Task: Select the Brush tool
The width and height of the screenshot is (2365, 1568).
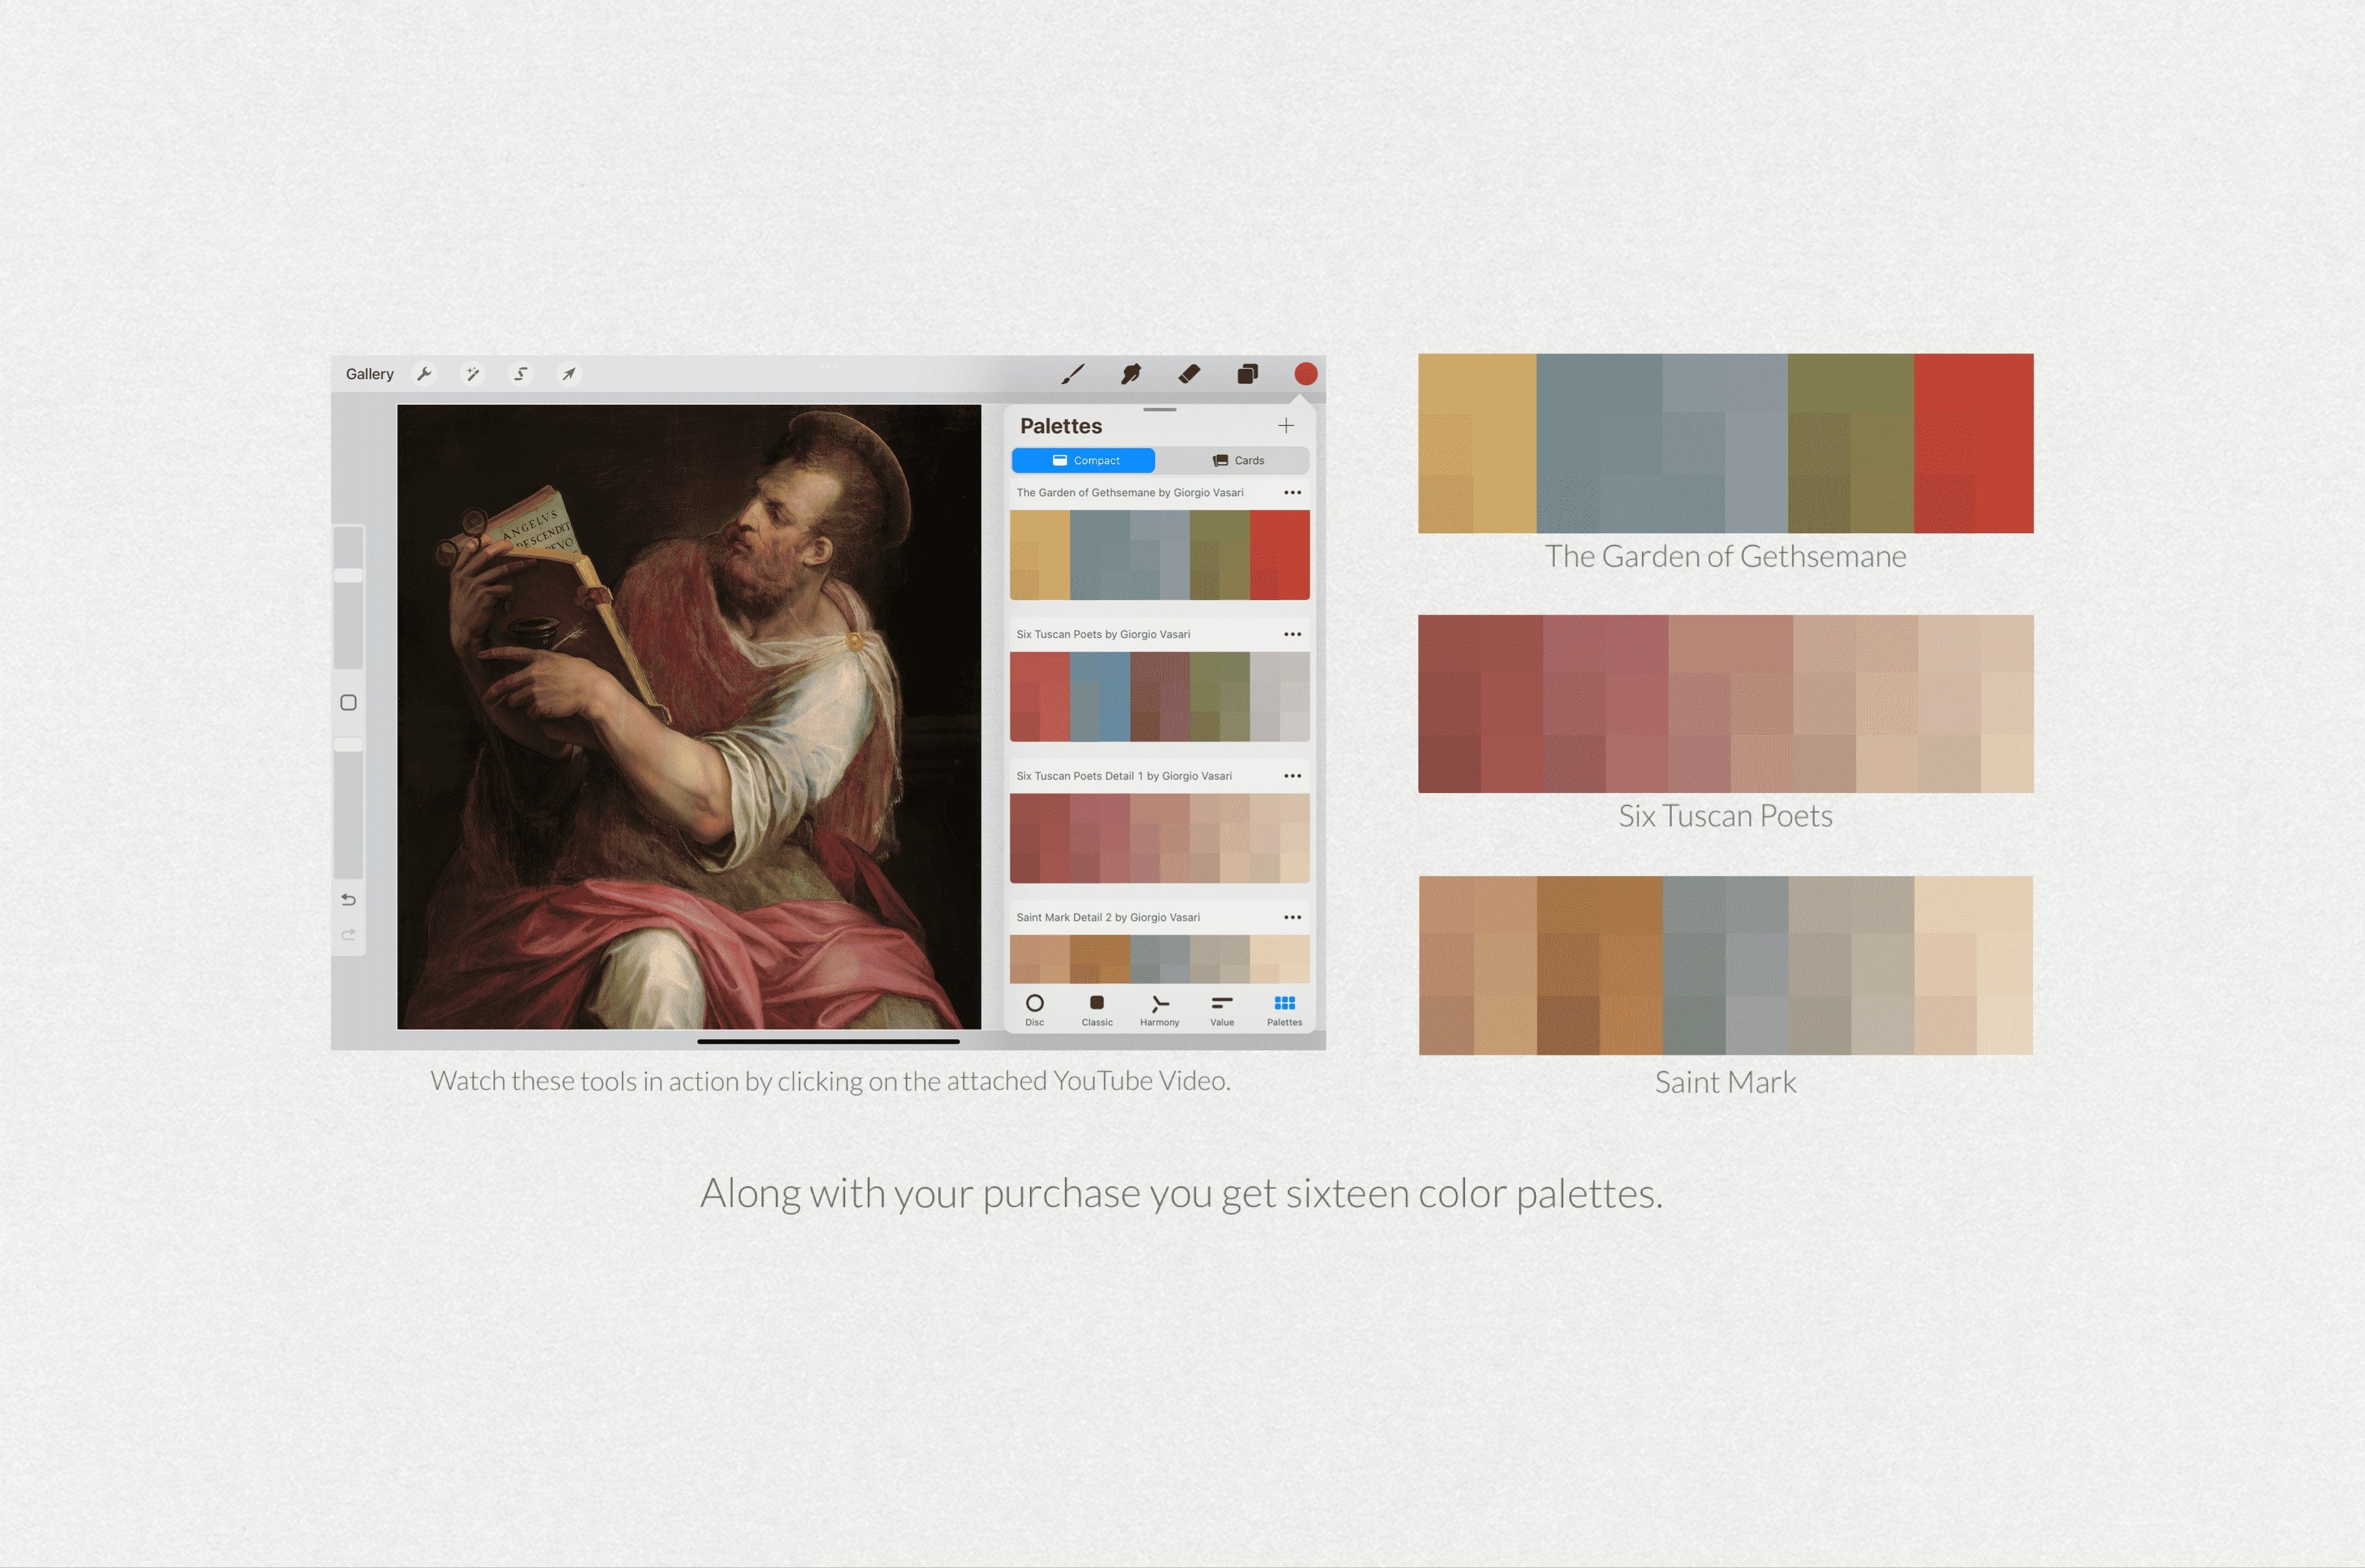Action: [1074, 374]
